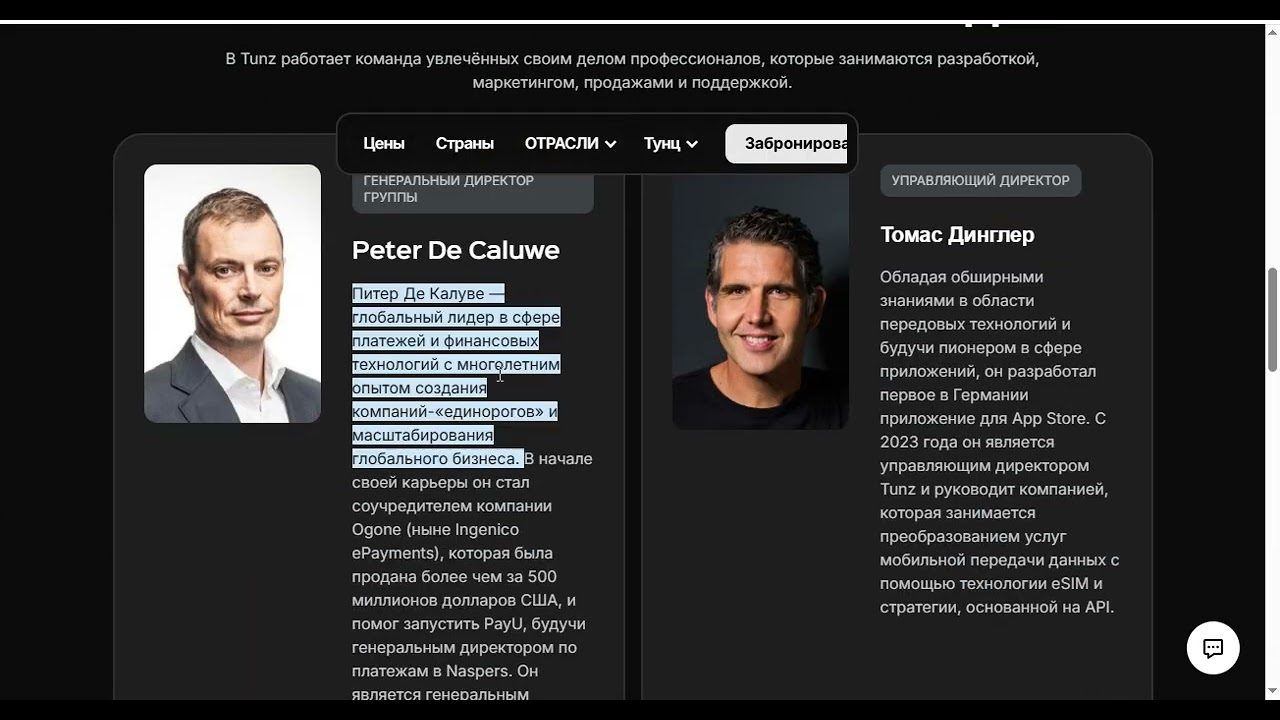1280x720 pixels.
Task: Click the Томас Динглер name heading
Action: pyautogui.click(x=957, y=234)
